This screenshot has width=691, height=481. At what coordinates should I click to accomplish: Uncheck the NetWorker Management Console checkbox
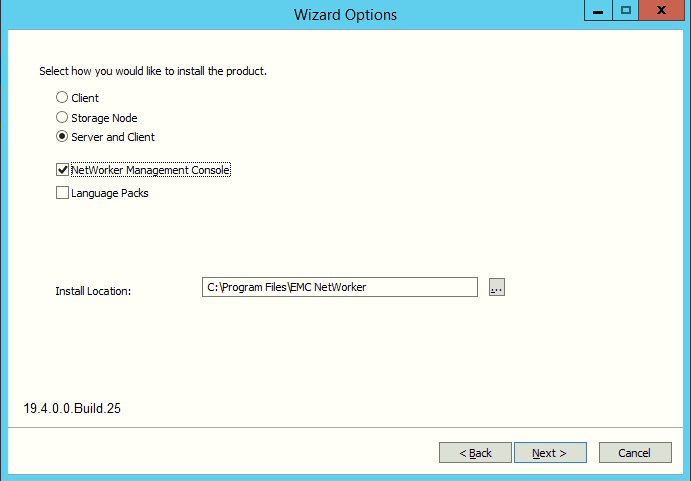[x=63, y=171]
